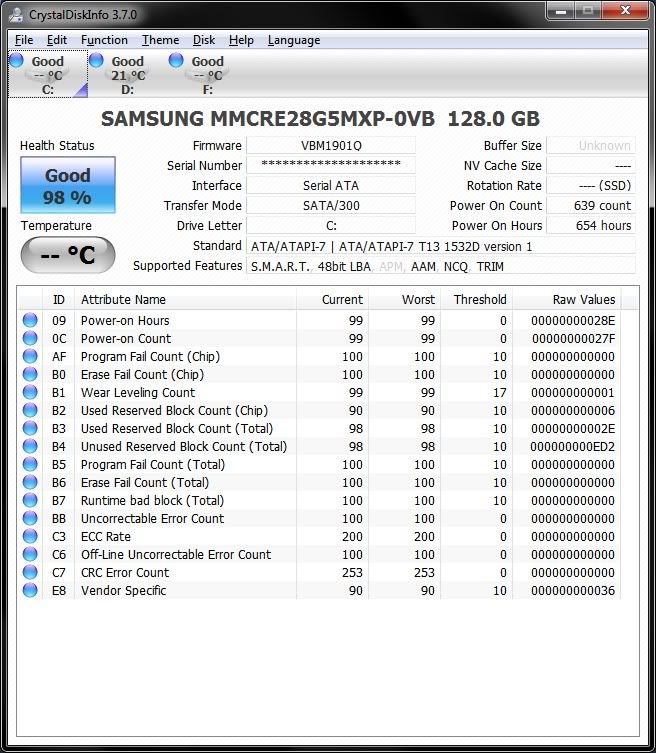Click status icon for Uncorrectable Error Count
The image size is (656, 753).
coord(30,519)
